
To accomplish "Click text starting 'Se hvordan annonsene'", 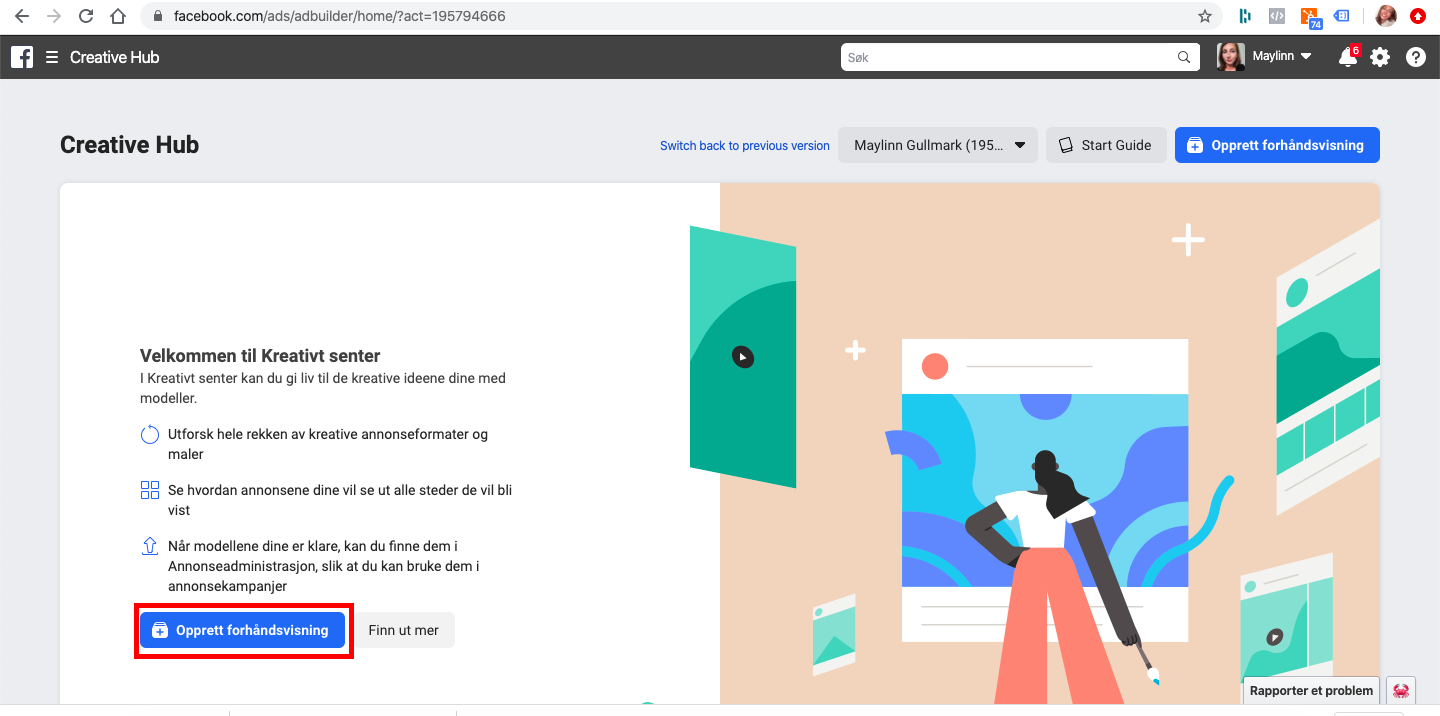I will 340,500.
